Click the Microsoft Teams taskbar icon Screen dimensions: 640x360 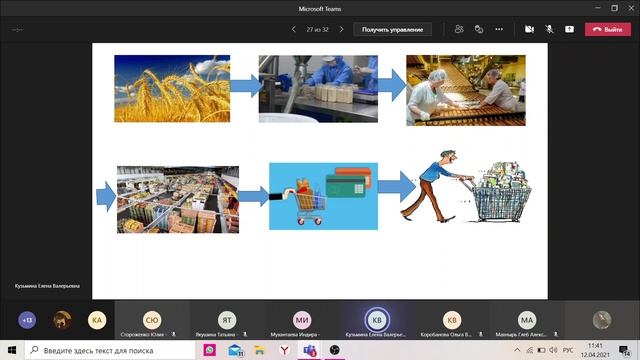tap(309, 350)
